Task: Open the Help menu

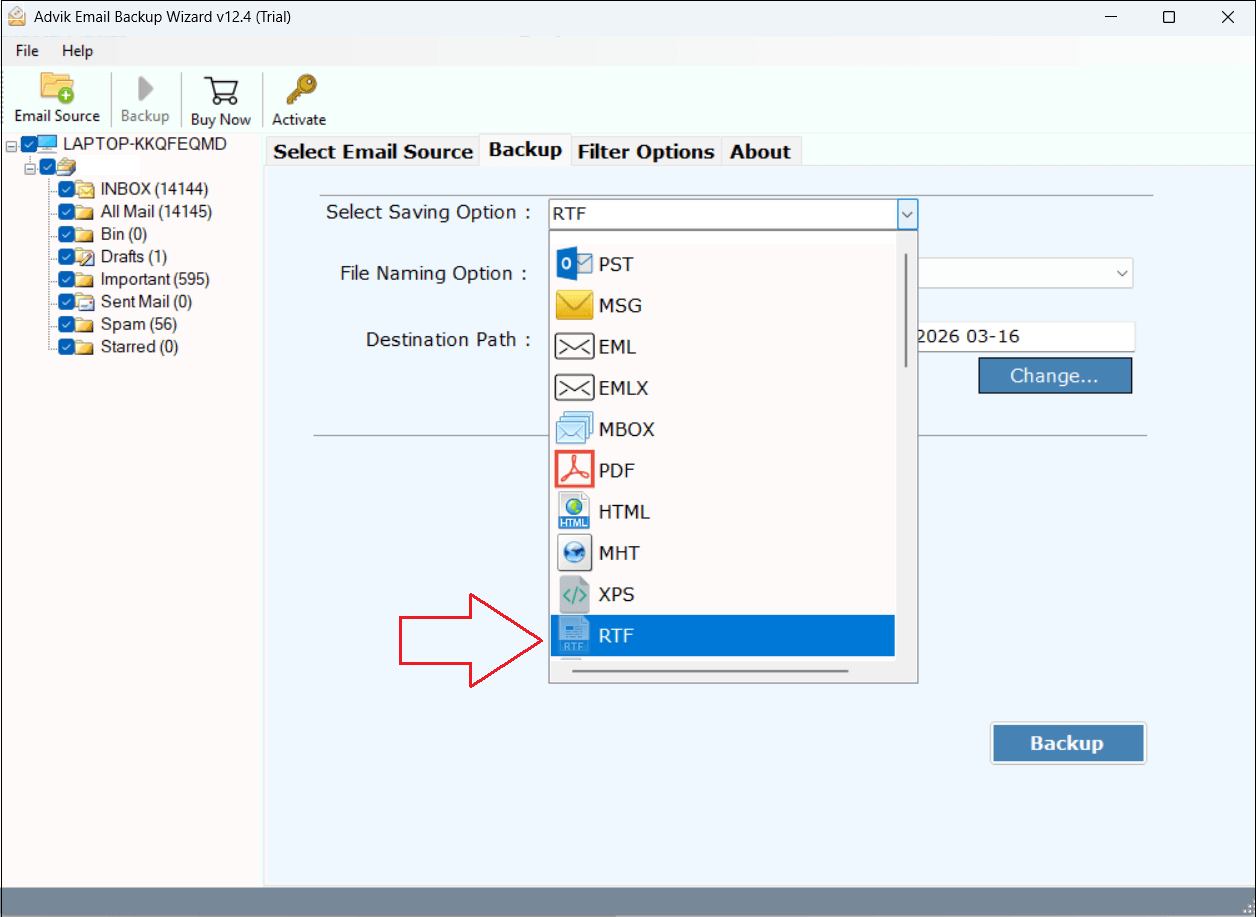Action: tap(77, 51)
